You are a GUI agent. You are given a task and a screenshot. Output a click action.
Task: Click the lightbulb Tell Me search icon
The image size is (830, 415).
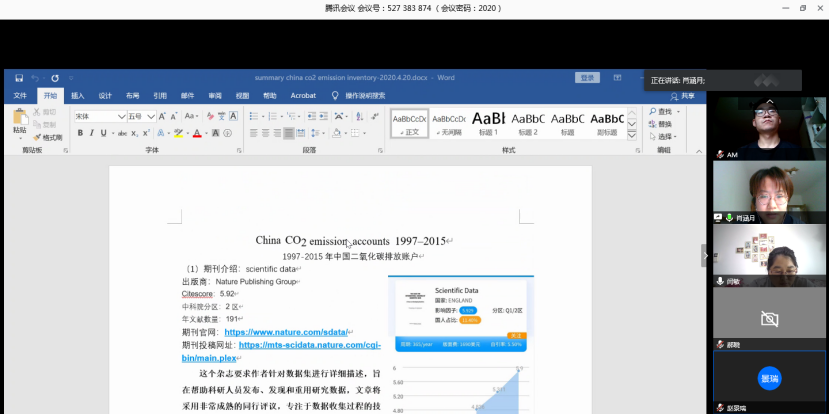point(335,96)
